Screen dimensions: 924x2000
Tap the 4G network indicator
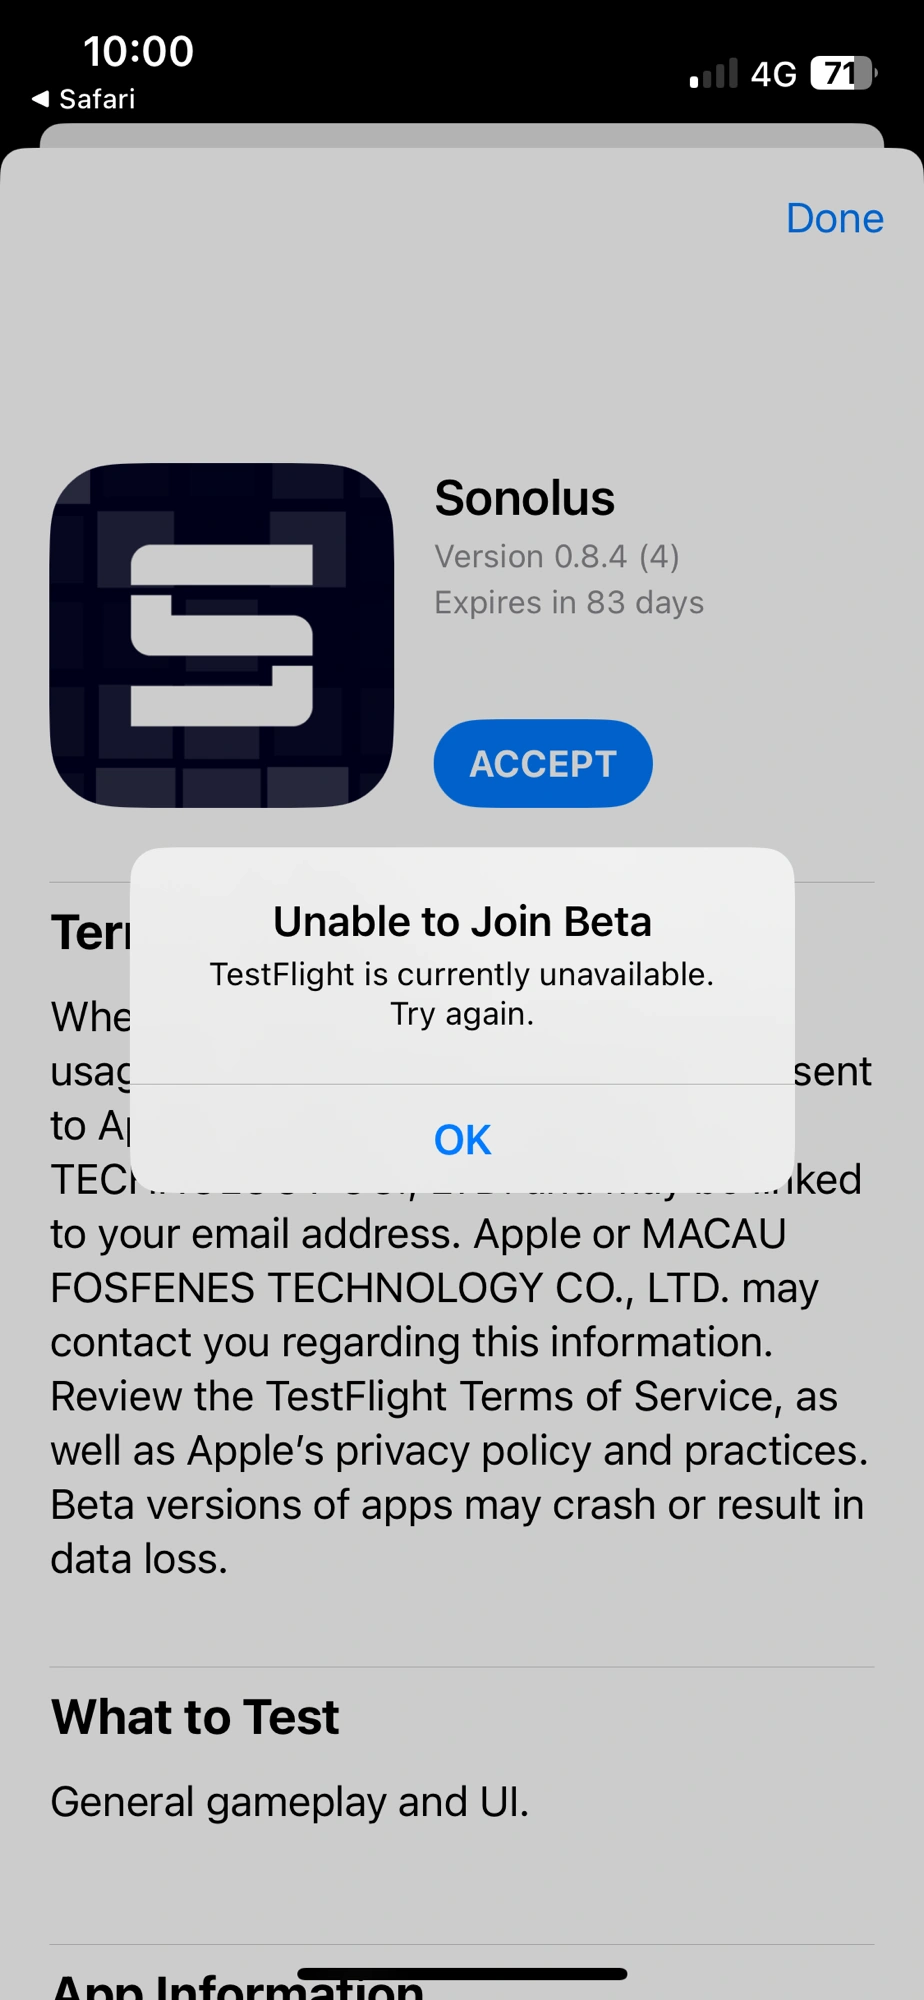click(x=773, y=74)
